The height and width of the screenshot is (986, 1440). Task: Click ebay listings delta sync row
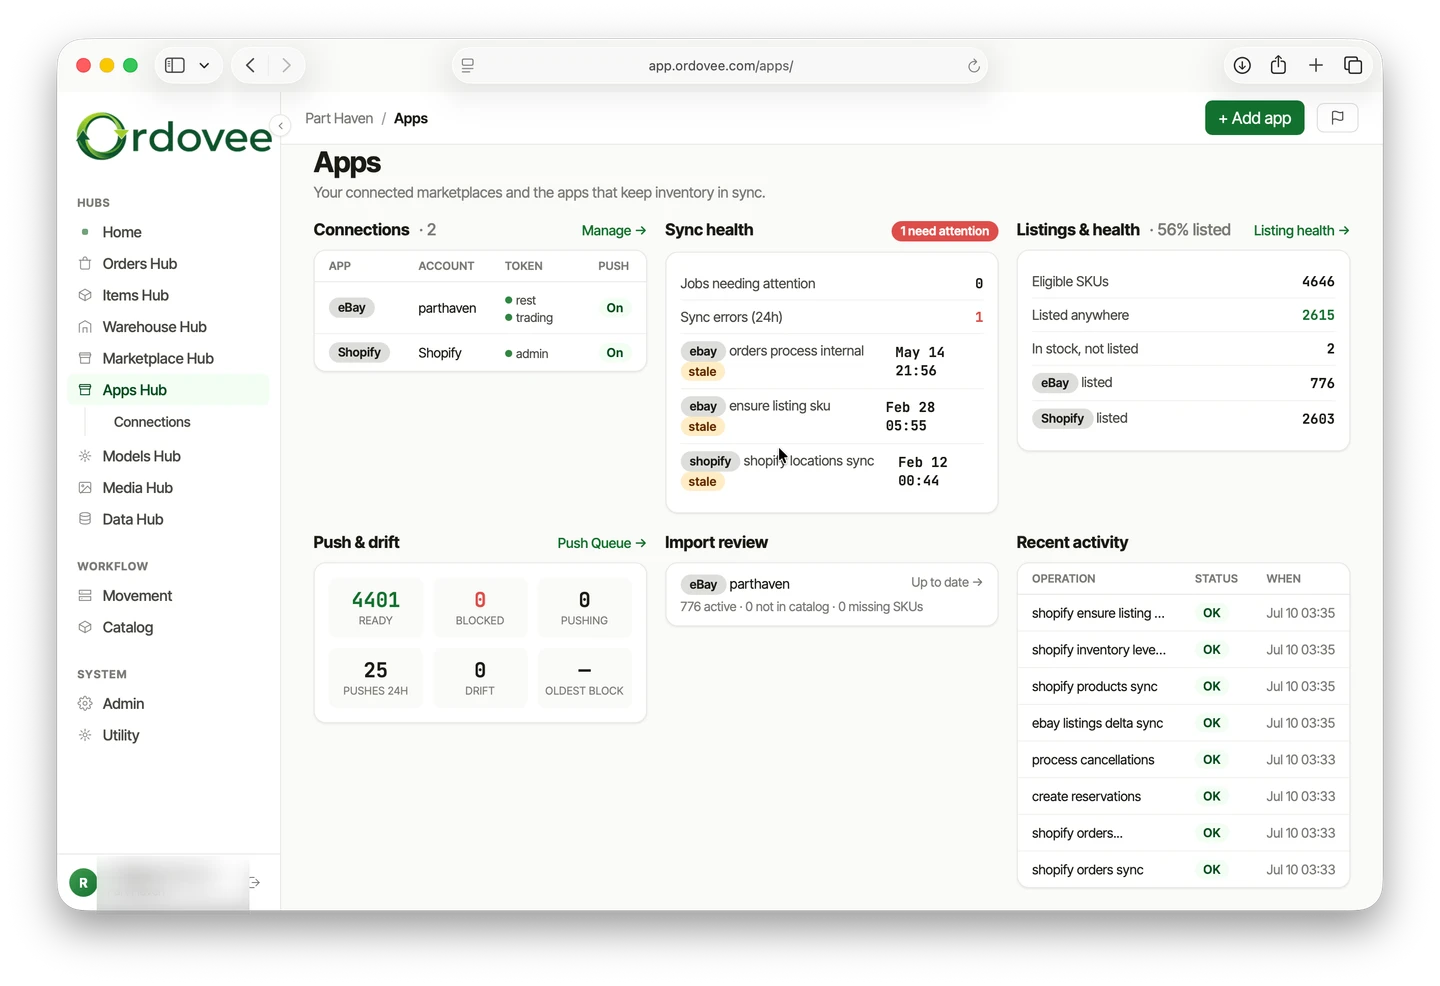pyautogui.click(x=1183, y=723)
